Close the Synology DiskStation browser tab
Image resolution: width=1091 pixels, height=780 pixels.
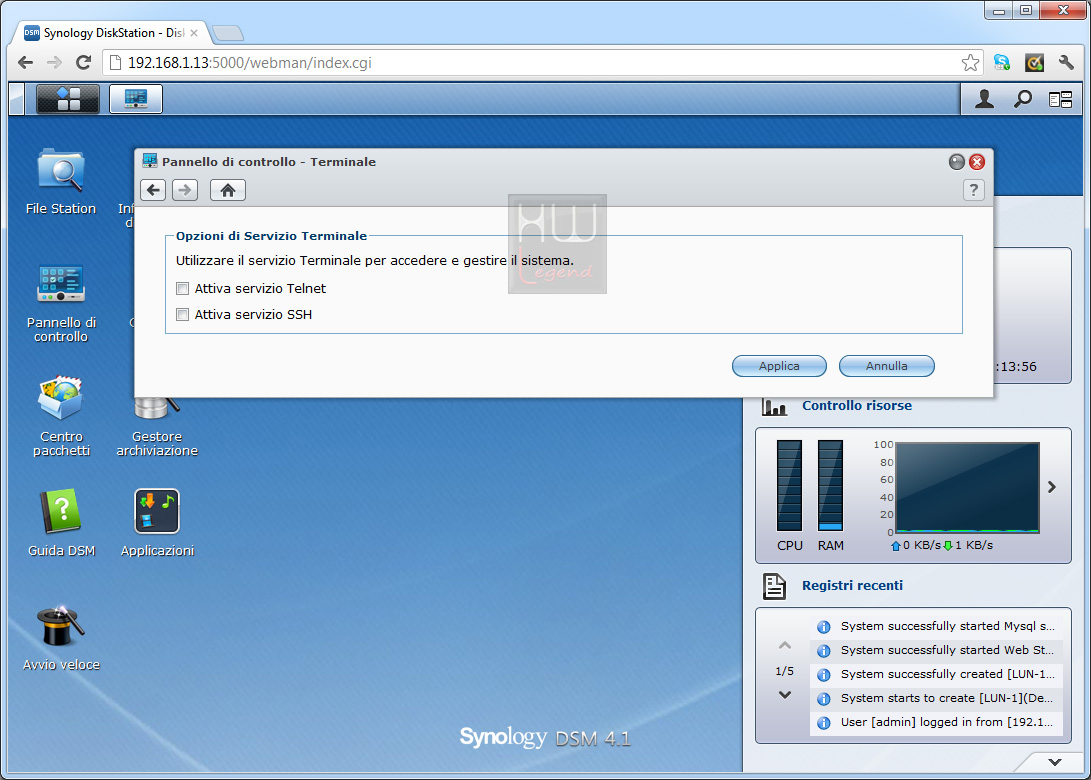click(x=194, y=33)
